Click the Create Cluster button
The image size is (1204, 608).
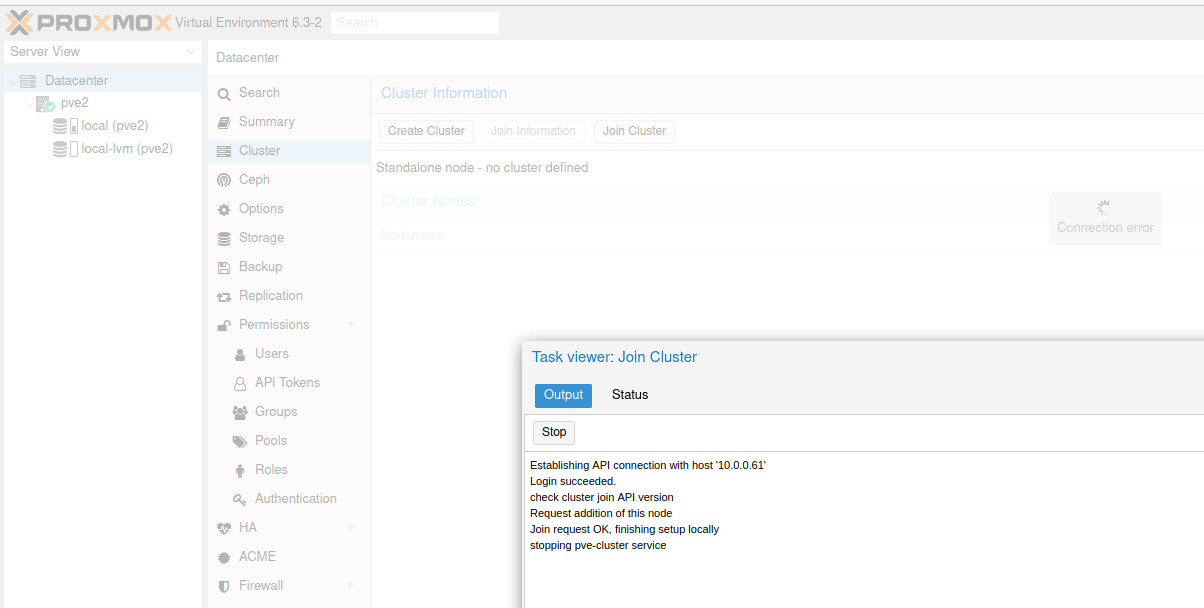426,131
